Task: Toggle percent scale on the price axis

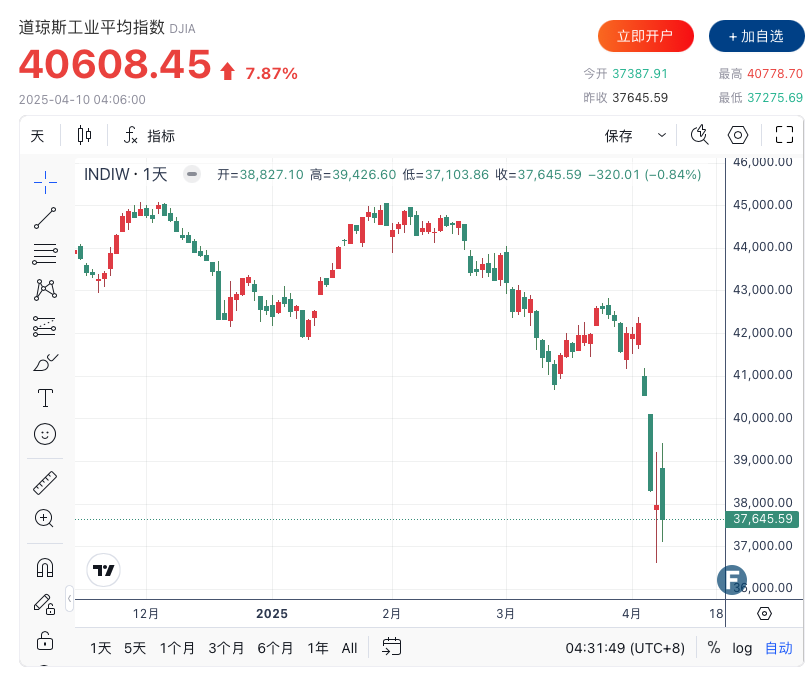Action: click(714, 647)
